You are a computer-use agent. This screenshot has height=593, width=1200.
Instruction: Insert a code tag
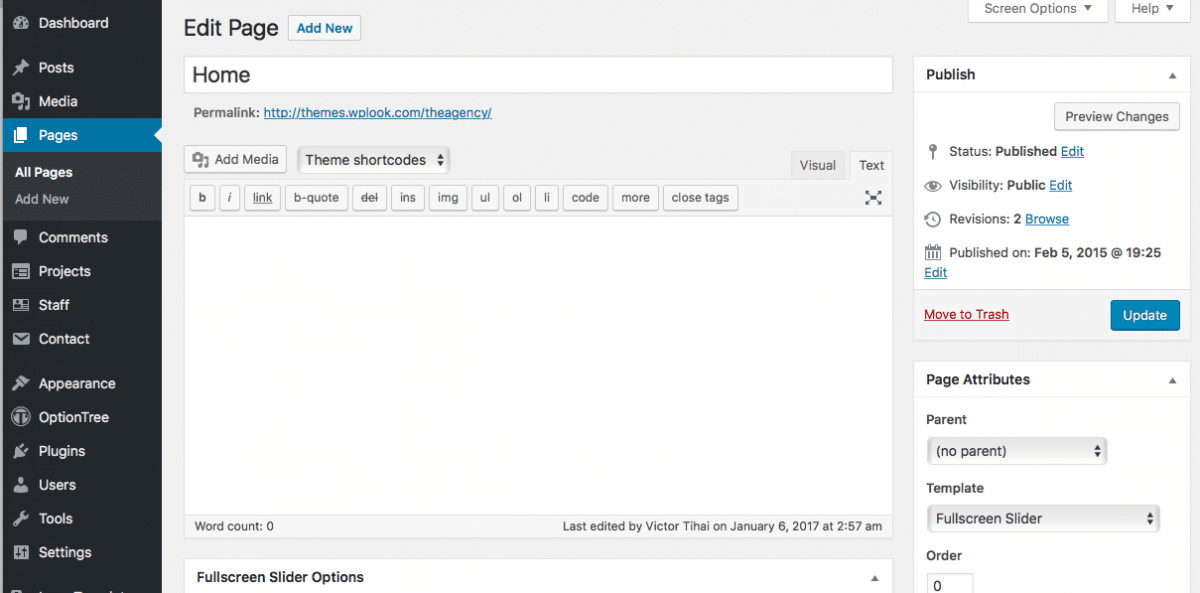point(585,197)
